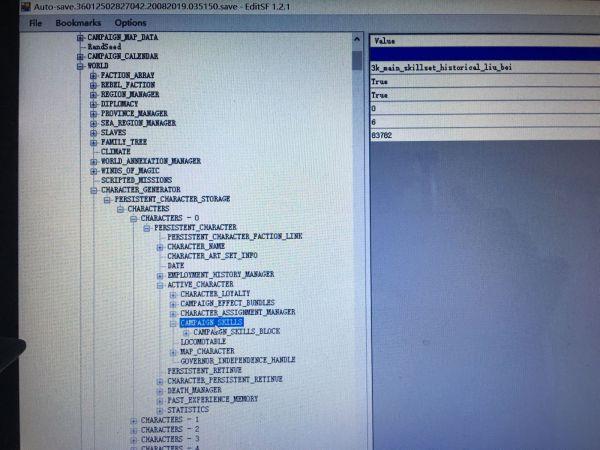Expand the DIPLOMACY tree node
The height and width of the screenshot is (450, 600).
tap(93, 103)
